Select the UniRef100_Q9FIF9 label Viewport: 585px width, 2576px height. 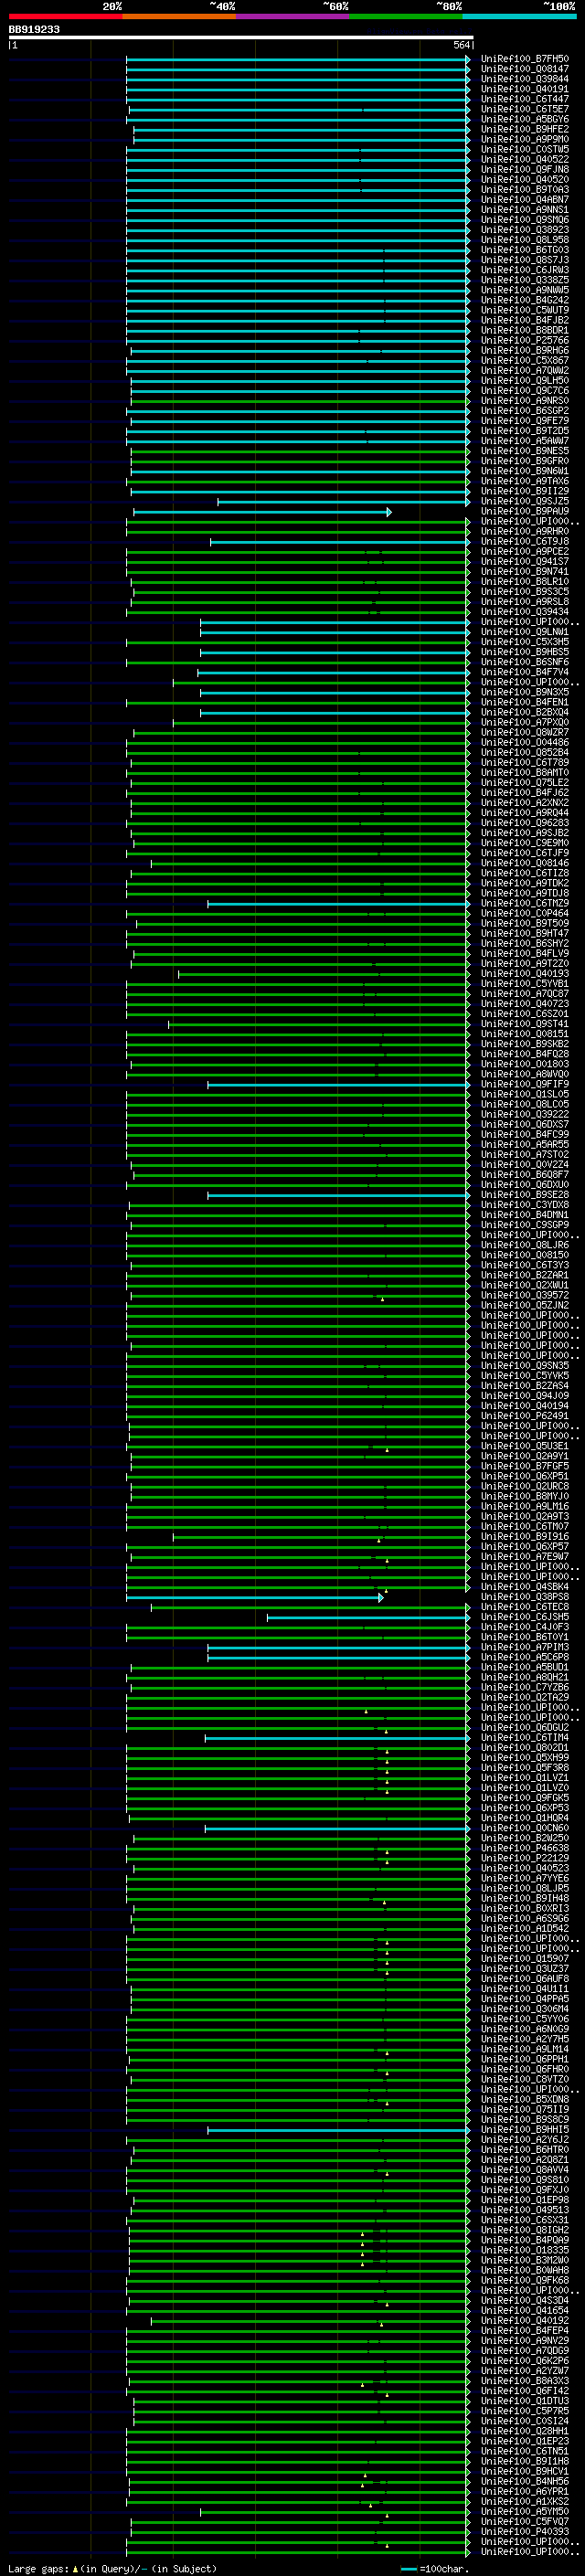pyautogui.click(x=525, y=1084)
